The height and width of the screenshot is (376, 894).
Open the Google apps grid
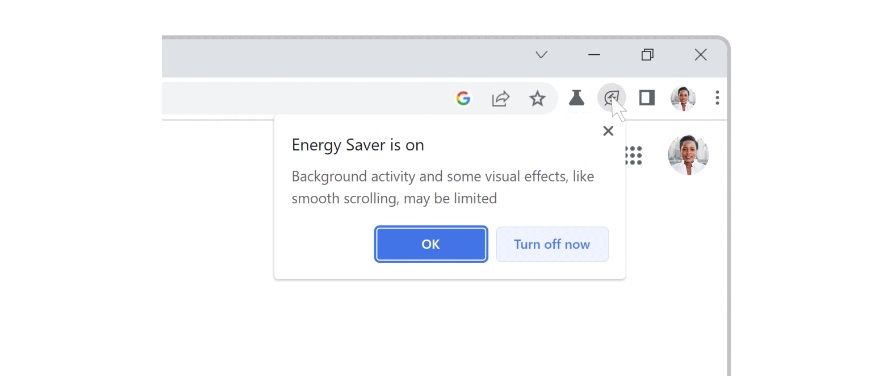click(x=634, y=155)
